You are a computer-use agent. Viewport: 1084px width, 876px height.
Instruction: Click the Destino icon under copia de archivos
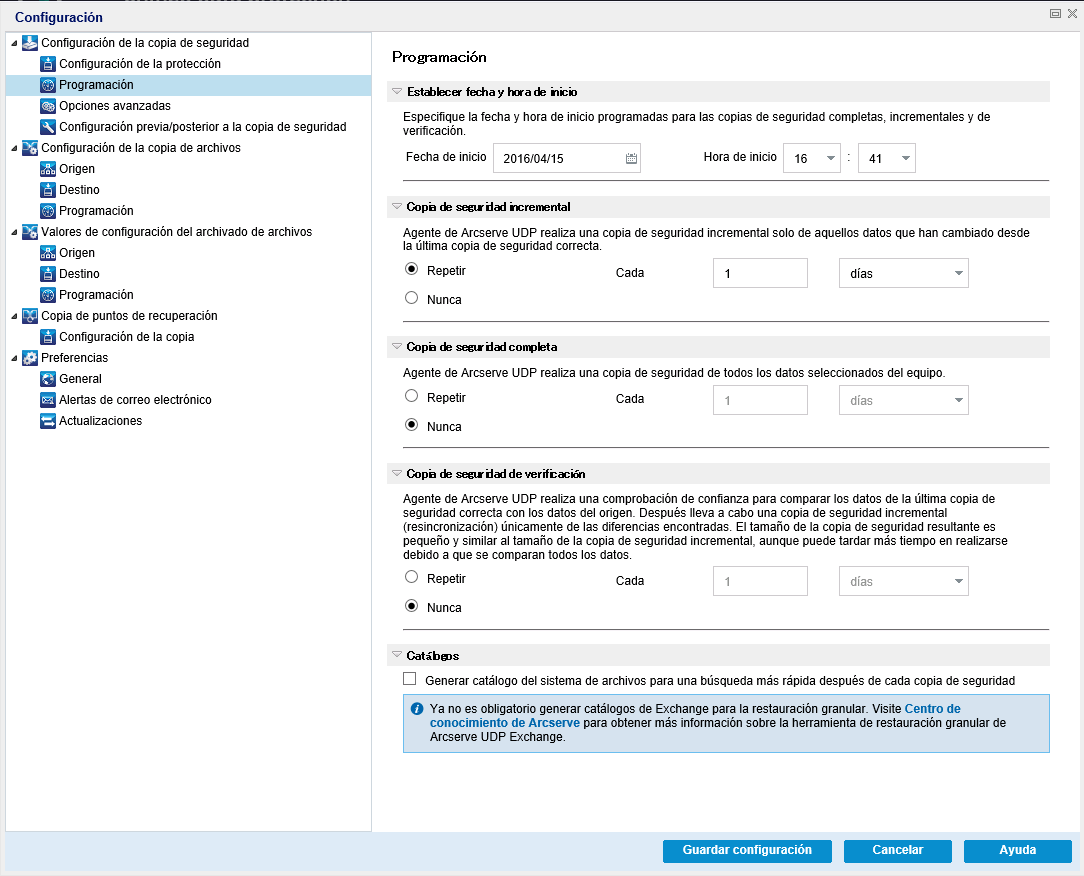click(48, 190)
